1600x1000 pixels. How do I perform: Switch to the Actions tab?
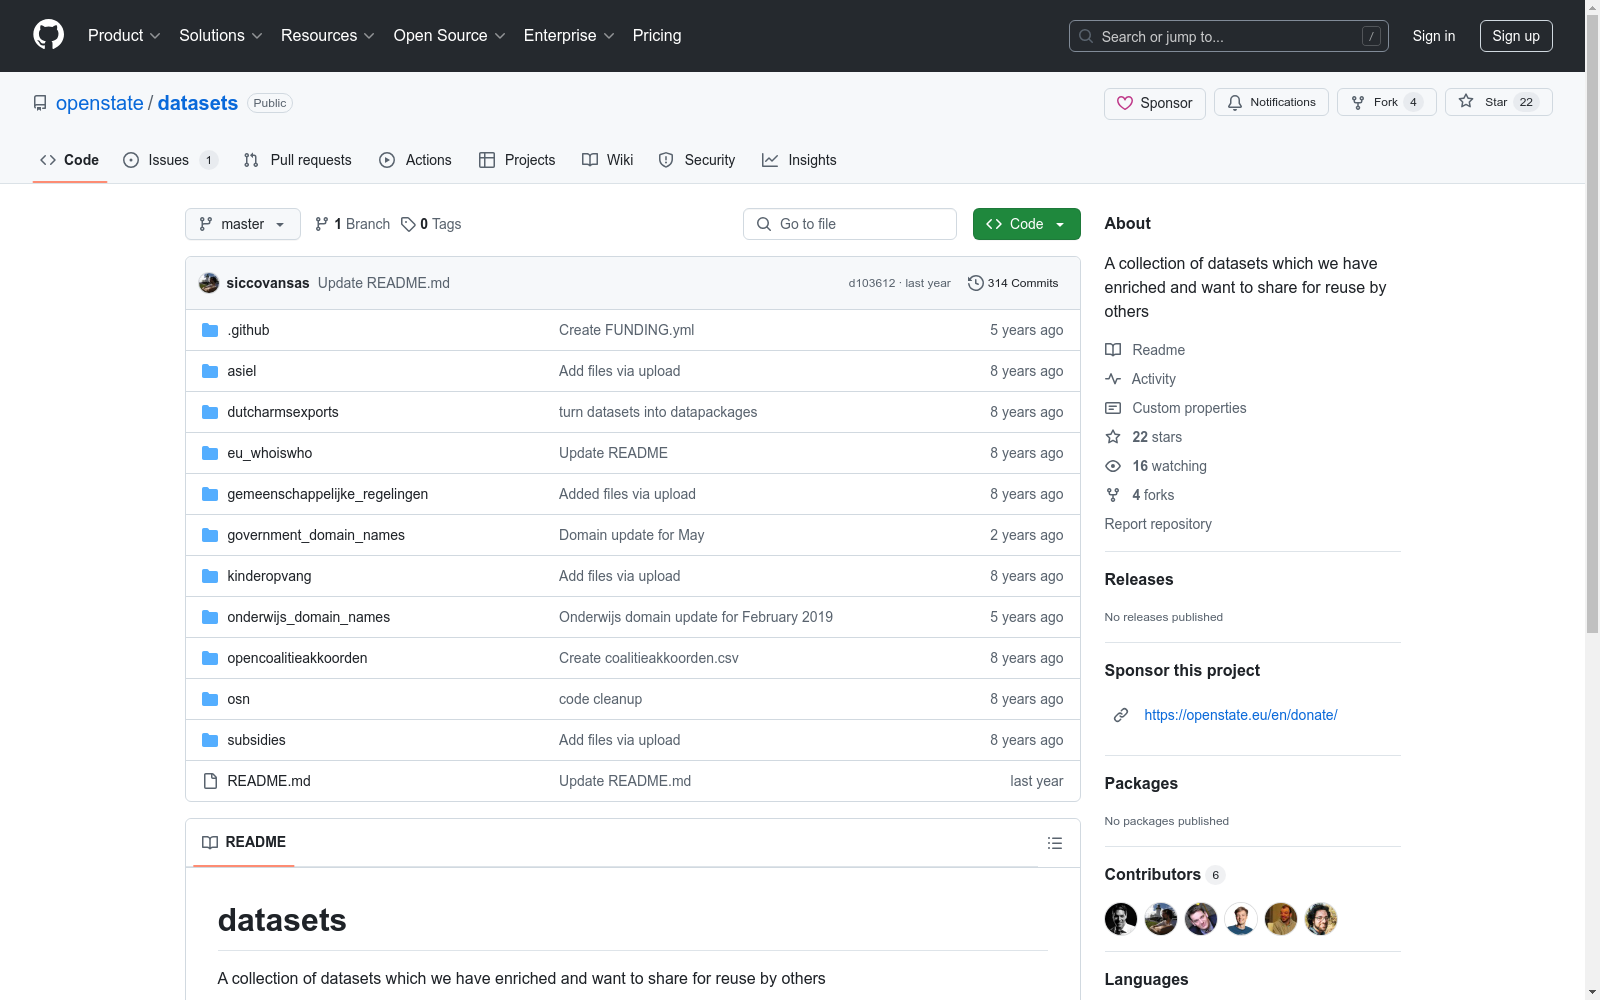(x=415, y=160)
